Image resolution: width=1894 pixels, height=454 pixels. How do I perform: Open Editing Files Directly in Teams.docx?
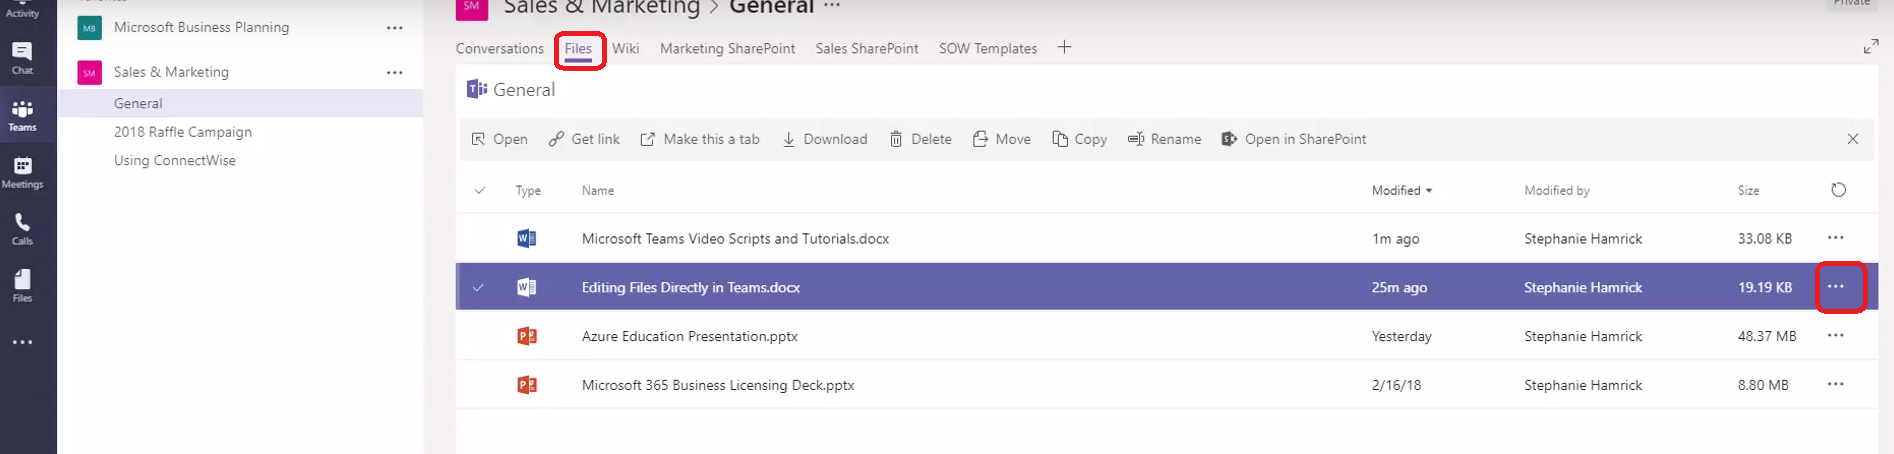pyautogui.click(x=691, y=287)
